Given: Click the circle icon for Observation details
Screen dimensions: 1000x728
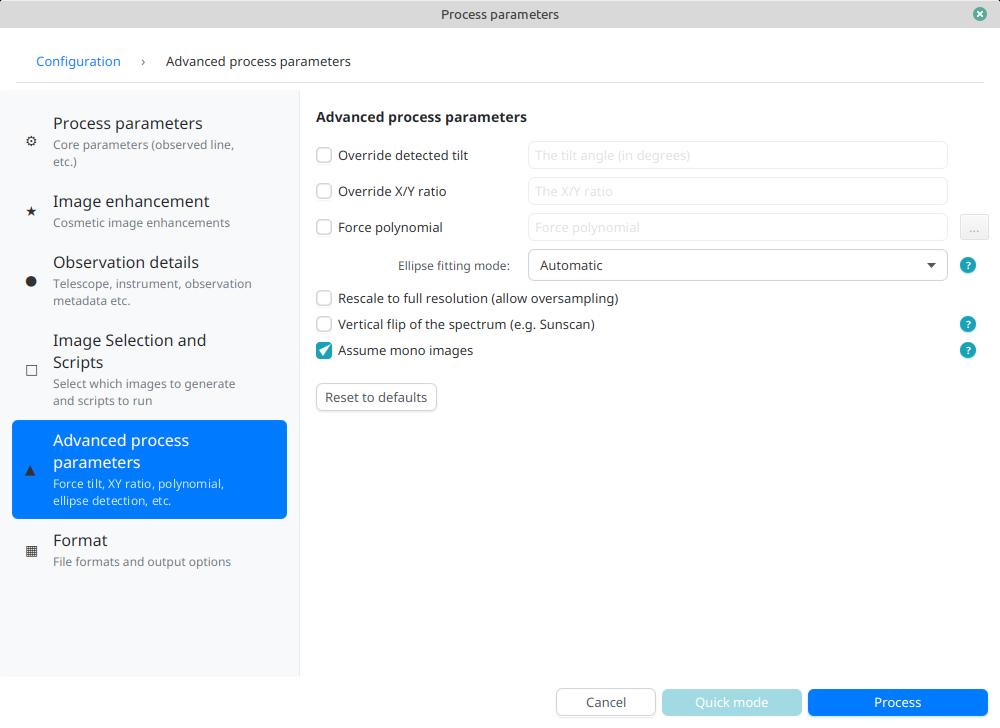Looking at the screenshot, I should pyautogui.click(x=31, y=281).
